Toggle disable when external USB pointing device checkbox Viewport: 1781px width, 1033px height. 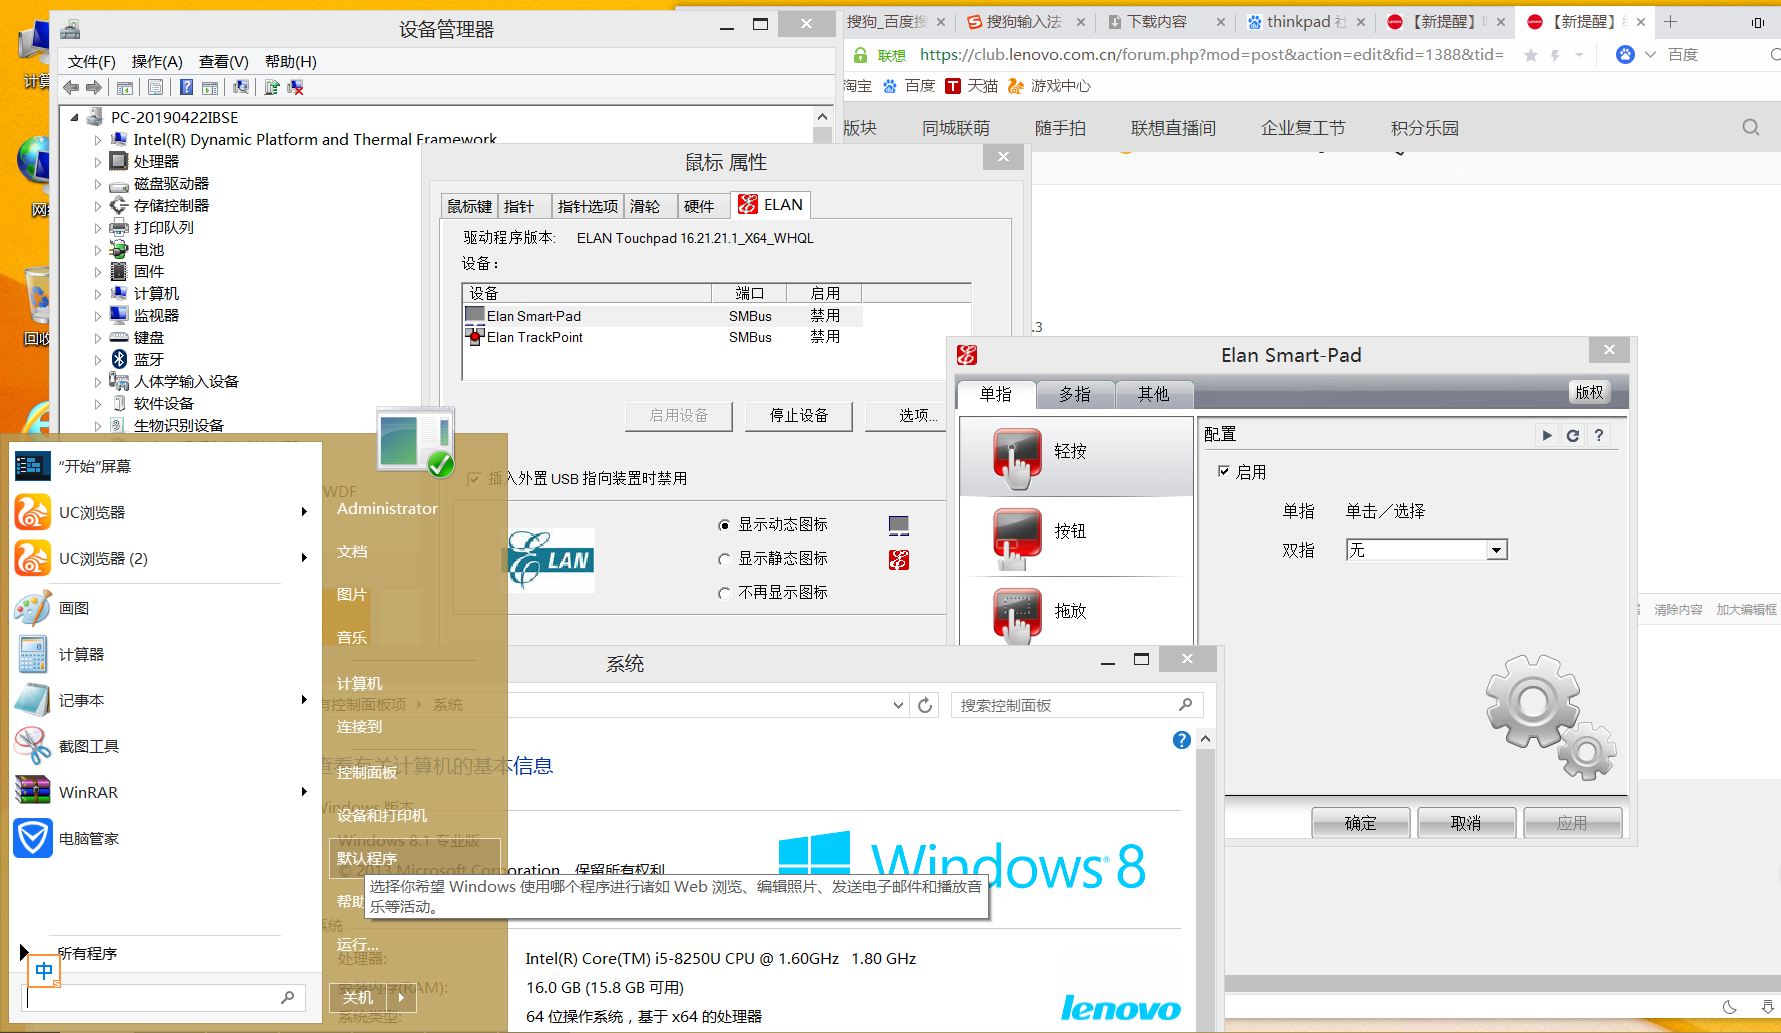click(475, 478)
